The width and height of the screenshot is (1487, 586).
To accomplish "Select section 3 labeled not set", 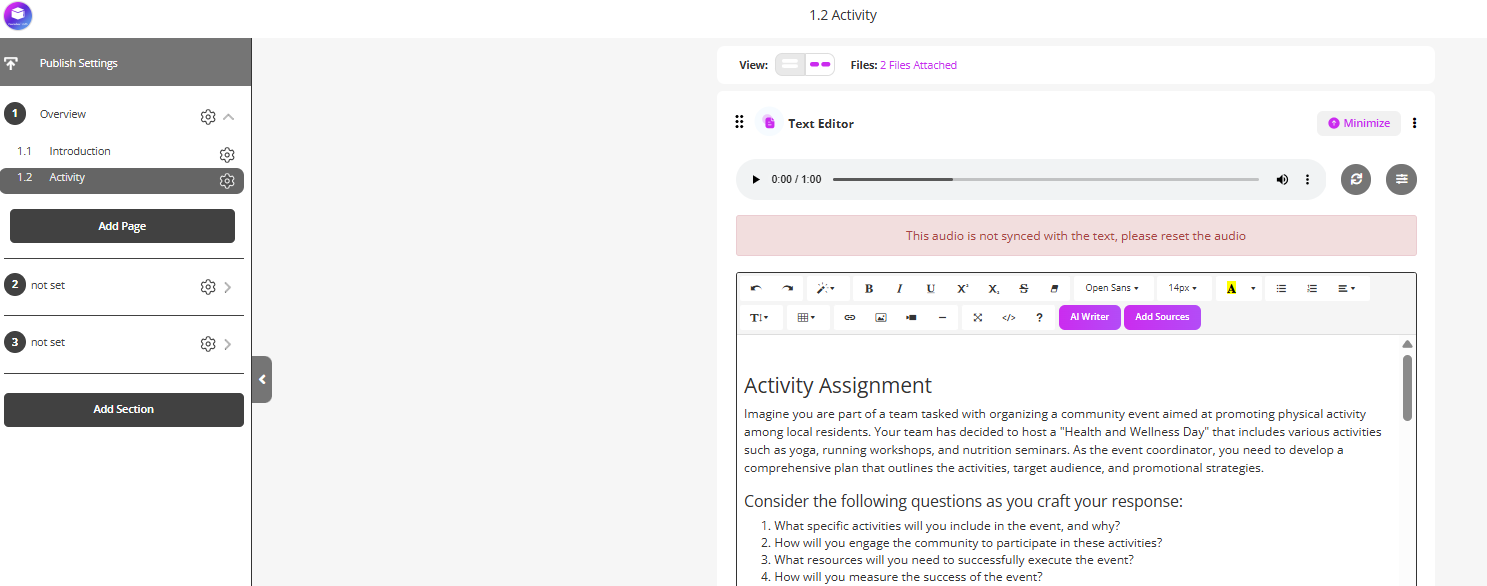I will 48,342.
